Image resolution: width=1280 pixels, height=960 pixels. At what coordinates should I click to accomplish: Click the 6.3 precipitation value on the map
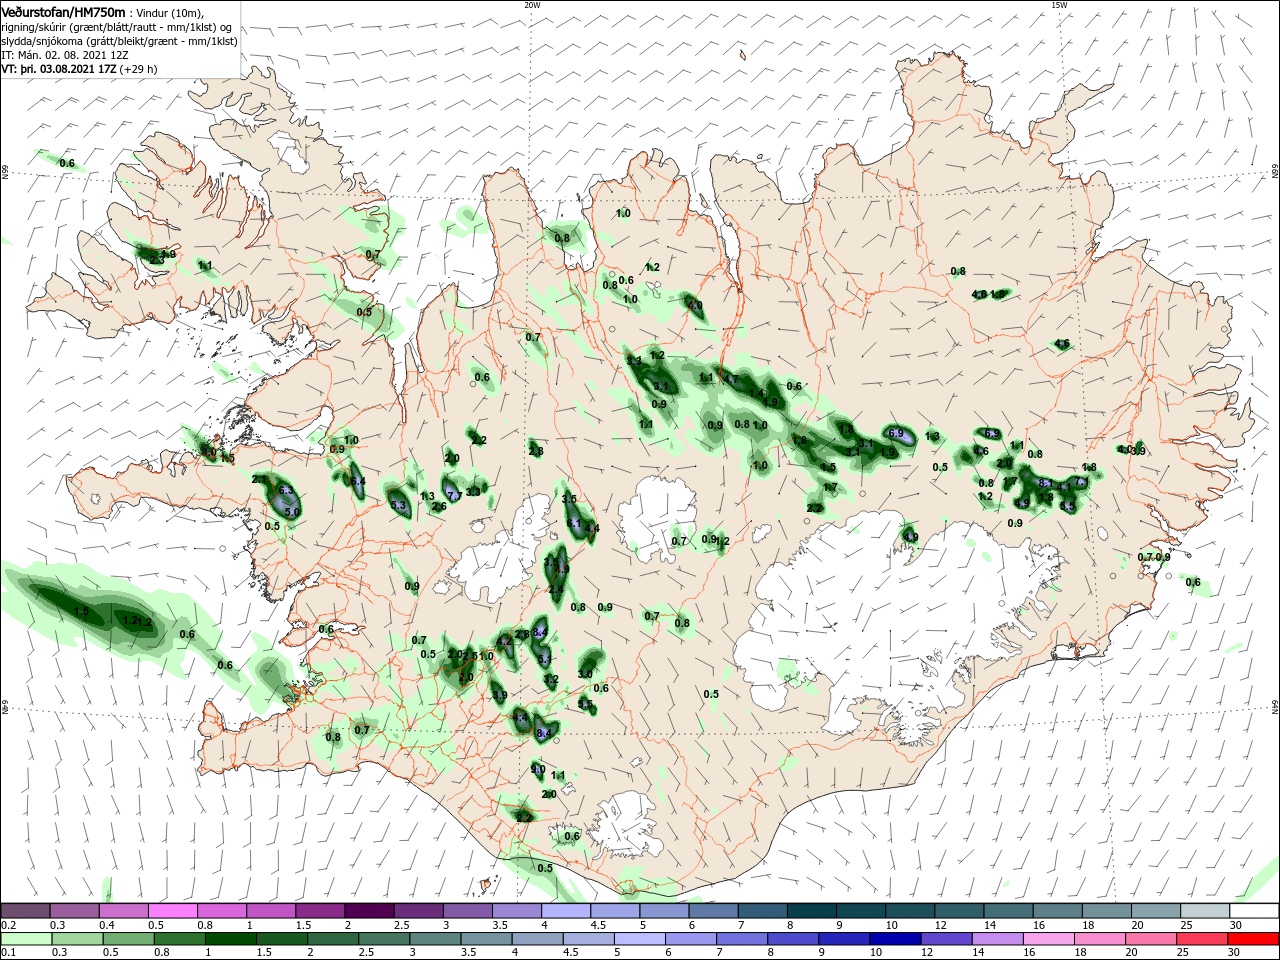tap(286, 490)
